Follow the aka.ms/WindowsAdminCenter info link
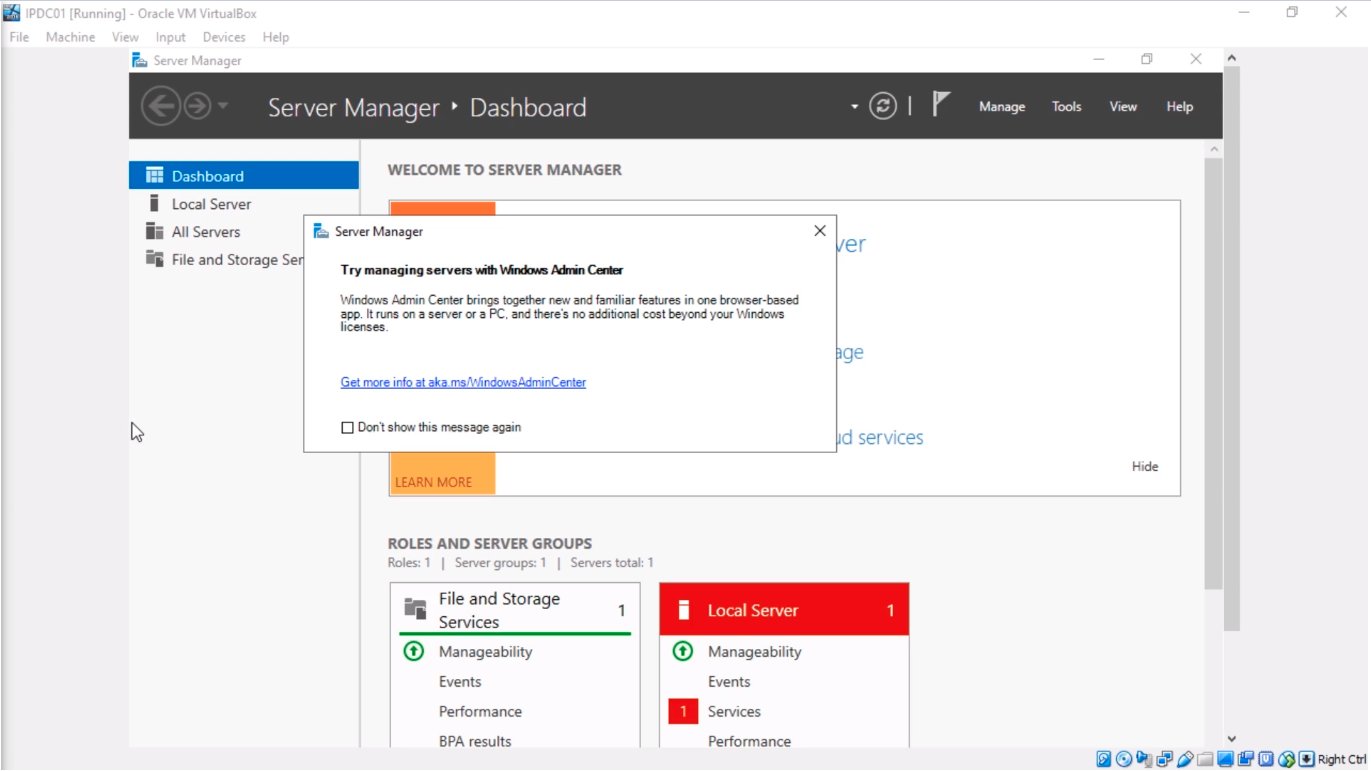This screenshot has width=1371, height=771. pyautogui.click(x=463, y=382)
